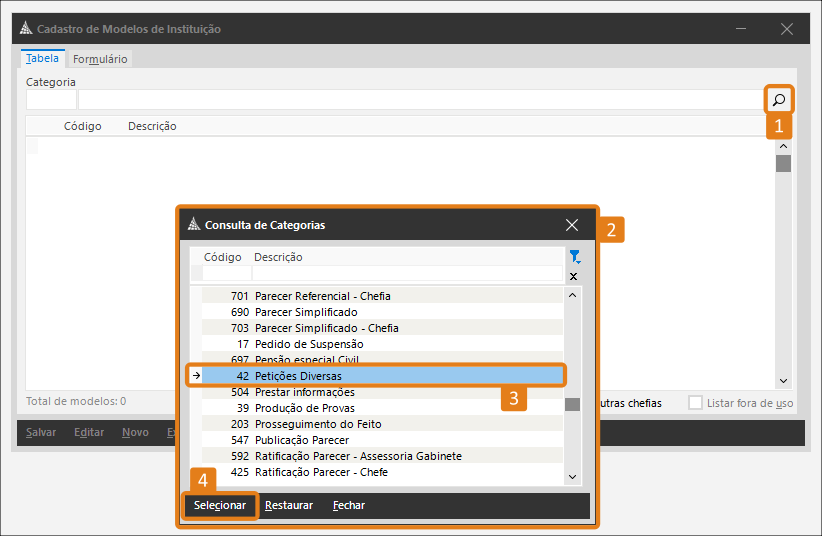This screenshot has width=822, height=536.
Task: Clear the filter with the small X icon
Action: (x=573, y=276)
